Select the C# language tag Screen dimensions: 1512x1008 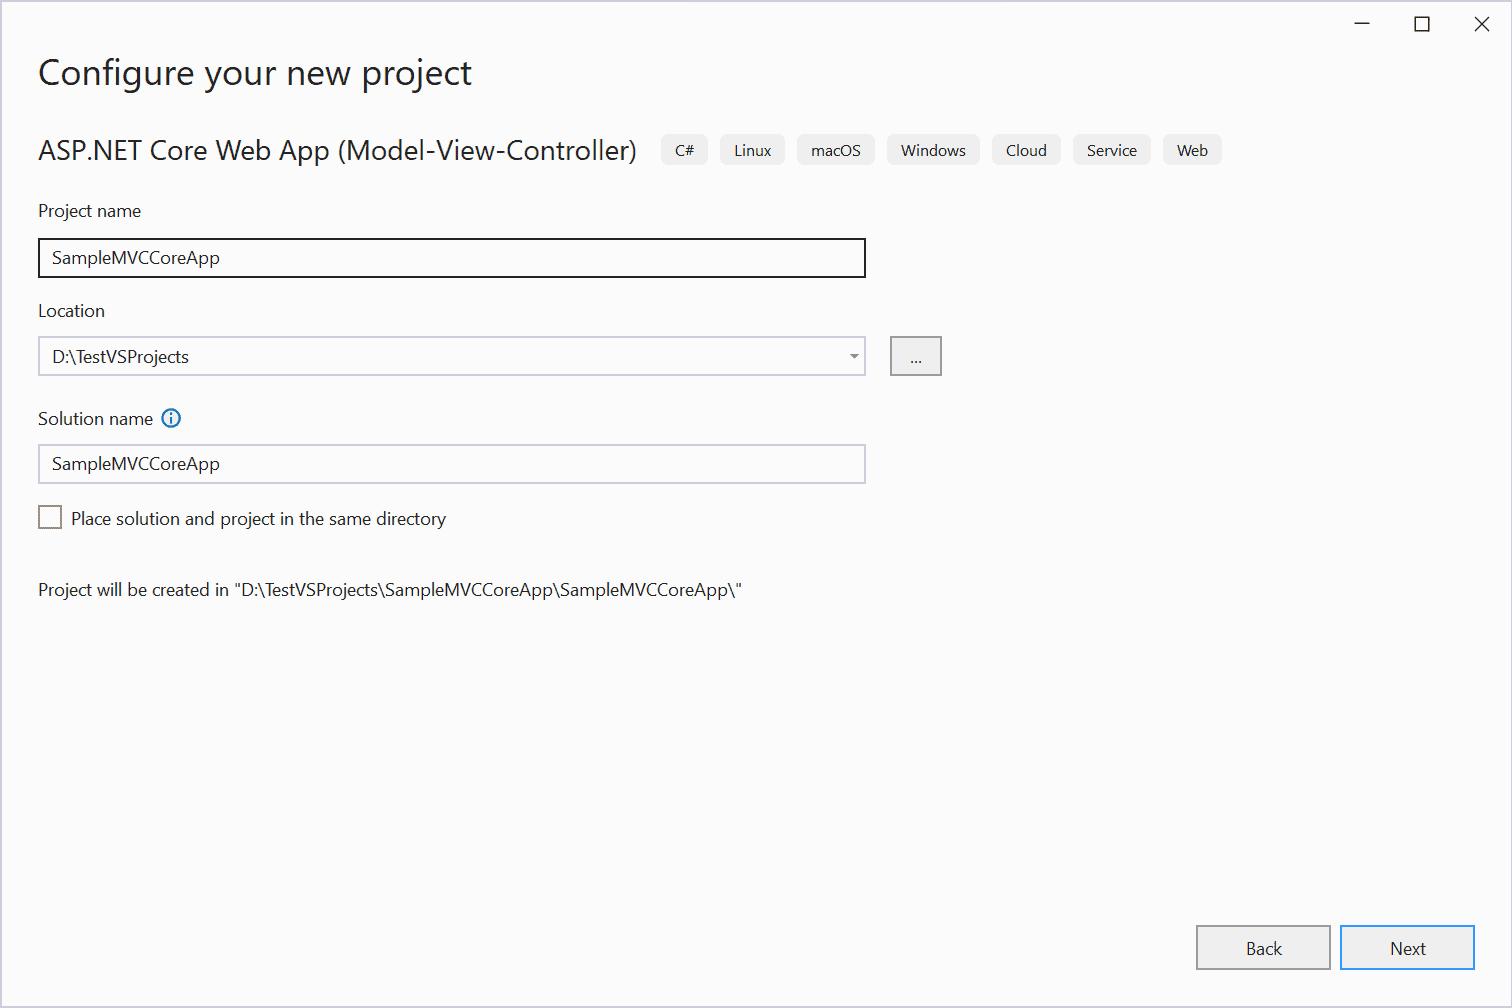pos(684,149)
